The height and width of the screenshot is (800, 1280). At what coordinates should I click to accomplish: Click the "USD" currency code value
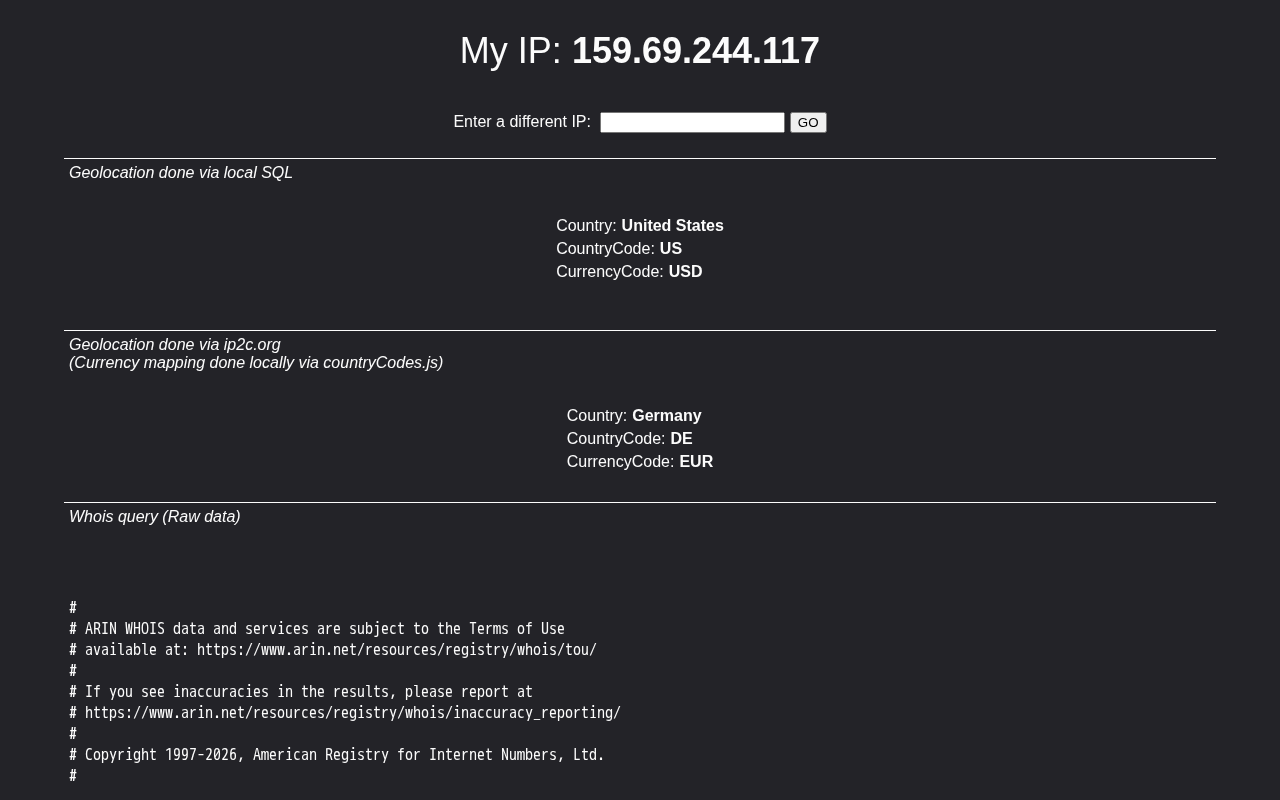685,272
